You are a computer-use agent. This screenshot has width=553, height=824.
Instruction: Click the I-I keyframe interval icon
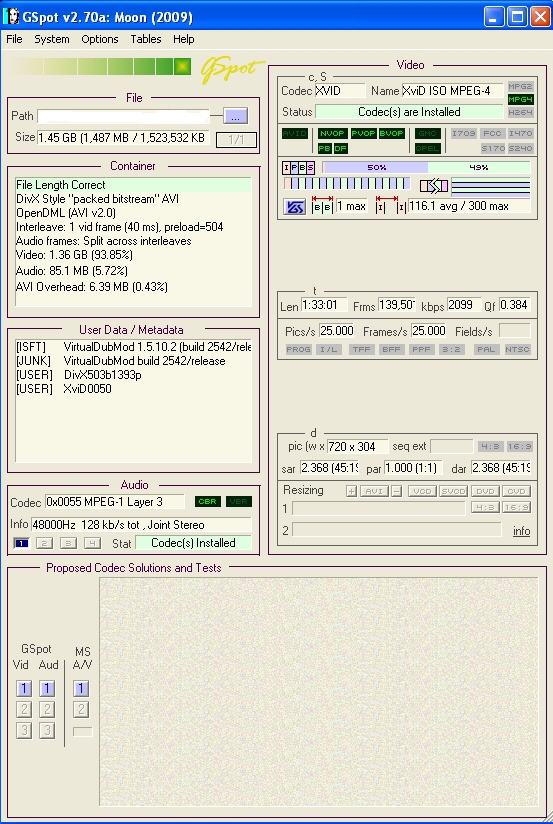(391, 205)
